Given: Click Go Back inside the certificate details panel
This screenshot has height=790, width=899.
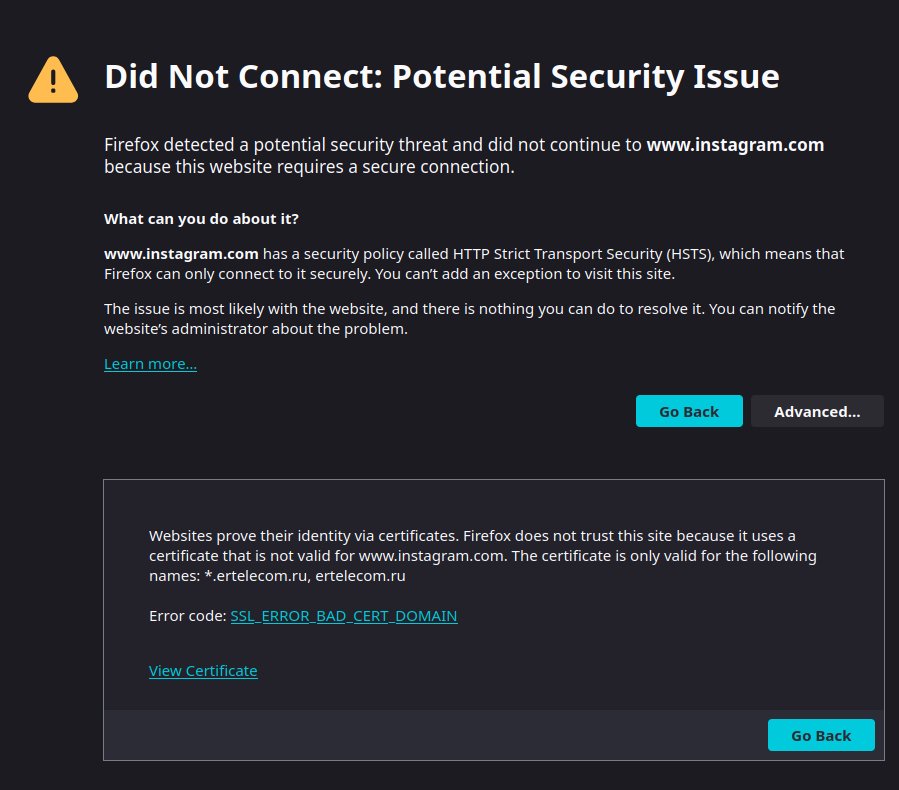Looking at the screenshot, I should click(x=821, y=735).
